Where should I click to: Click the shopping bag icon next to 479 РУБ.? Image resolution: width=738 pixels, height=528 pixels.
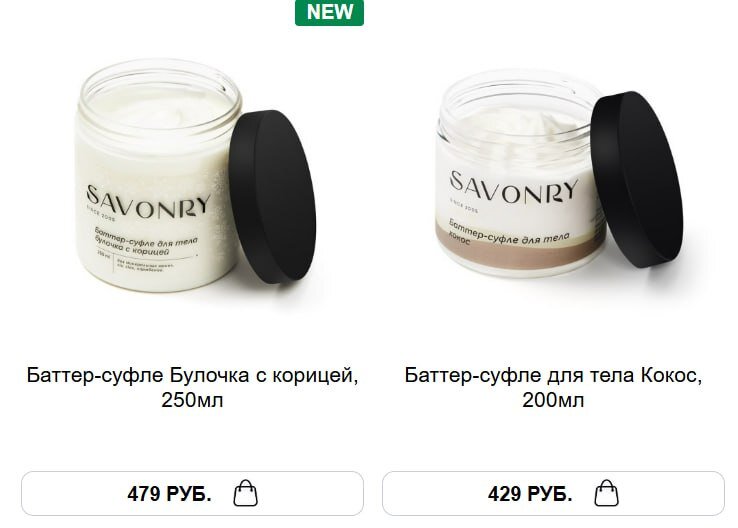[x=246, y=493]
